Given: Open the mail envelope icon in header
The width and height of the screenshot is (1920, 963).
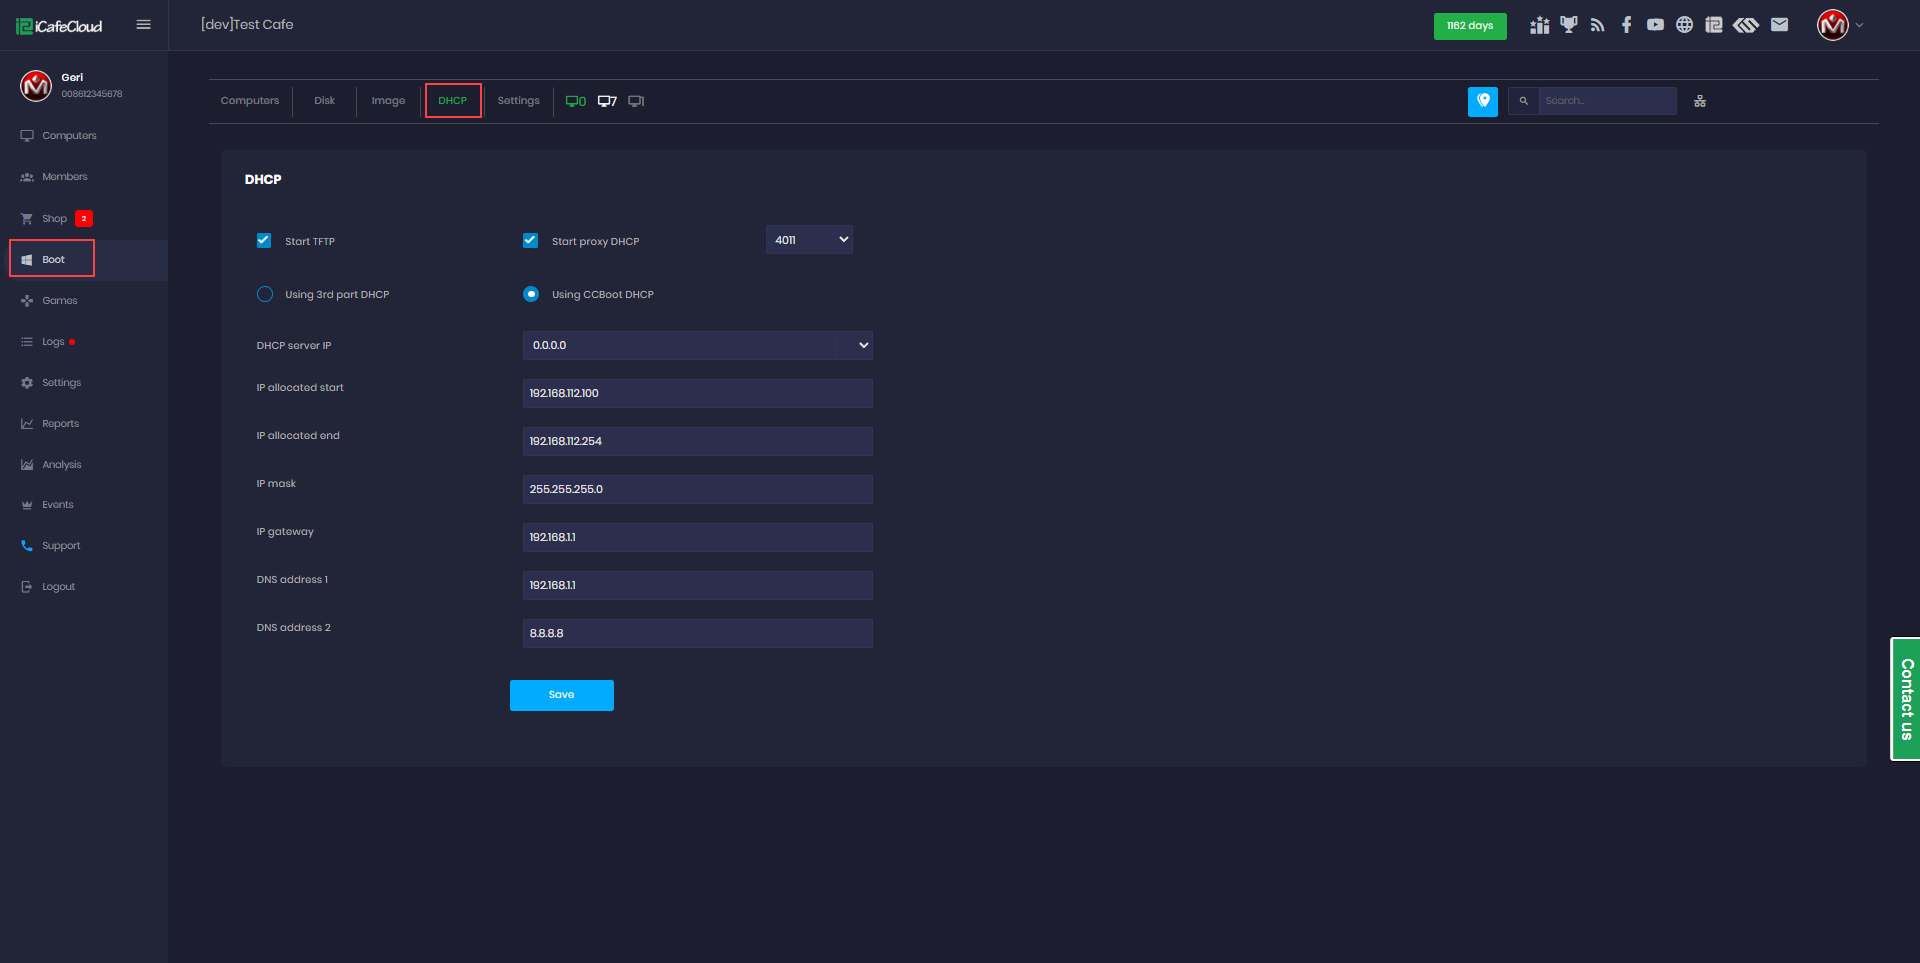Looking at the screenshot, I should tap(1780, 24).
